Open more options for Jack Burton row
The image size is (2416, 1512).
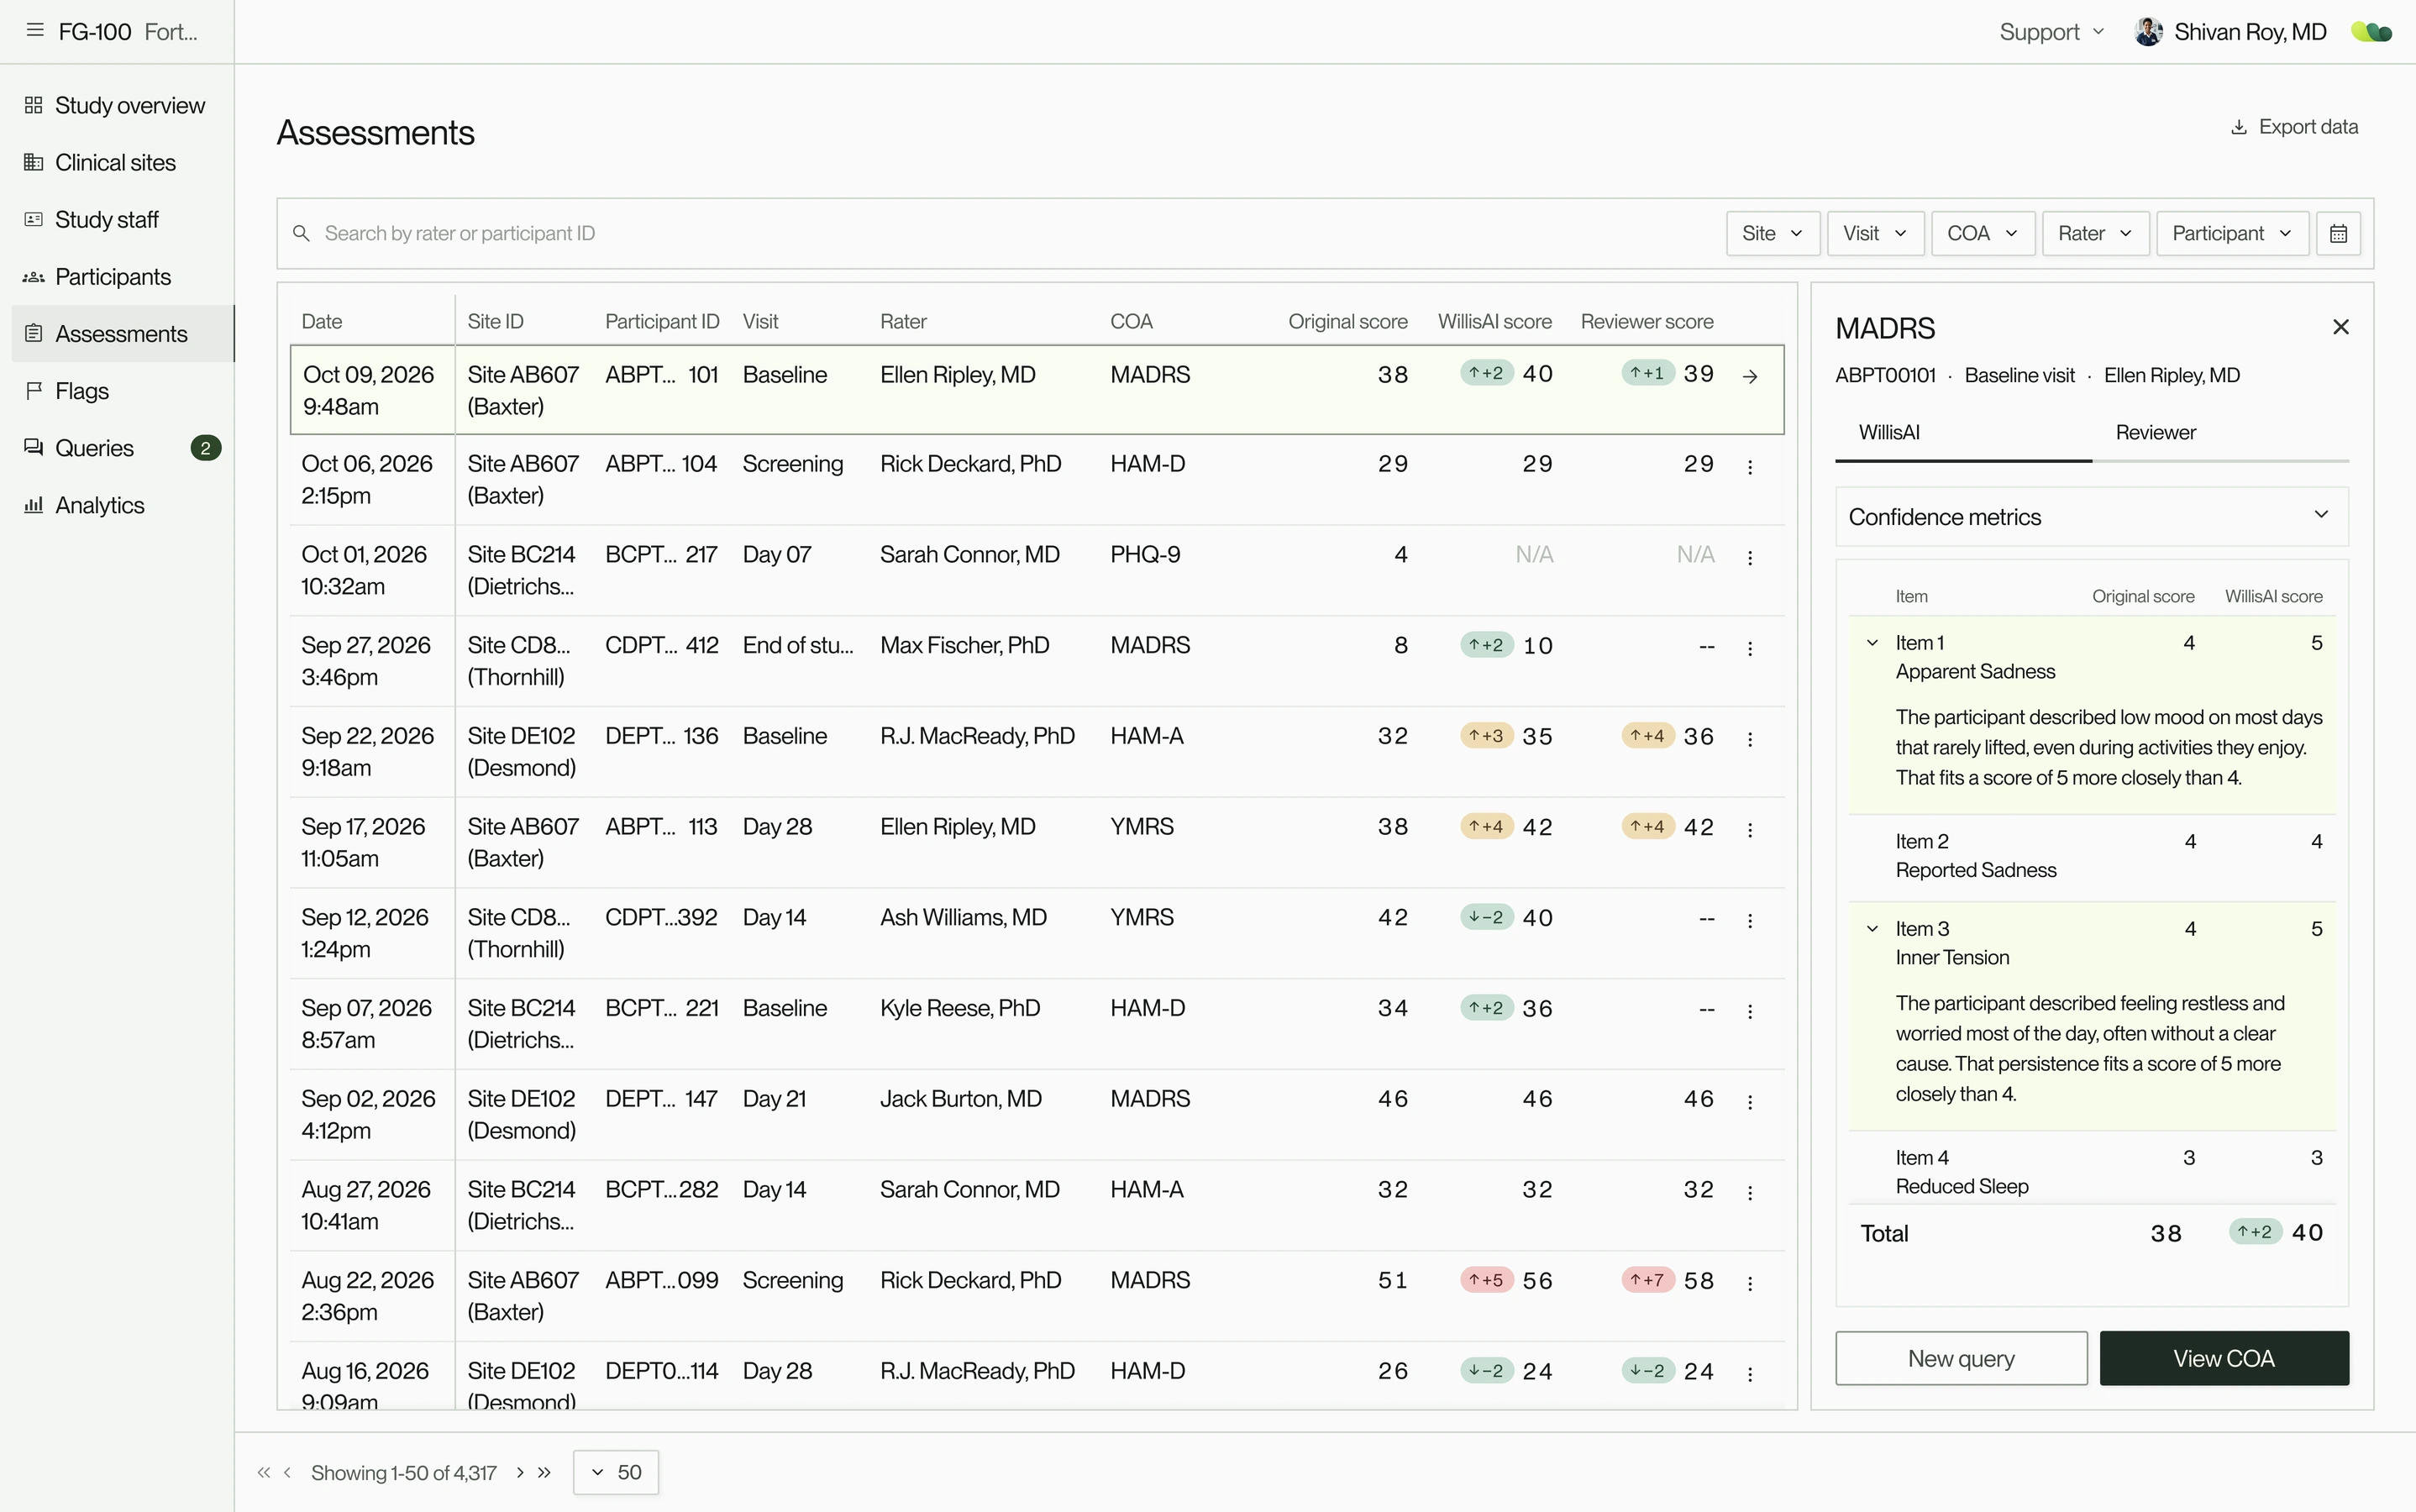[x=1750, y=1102]
